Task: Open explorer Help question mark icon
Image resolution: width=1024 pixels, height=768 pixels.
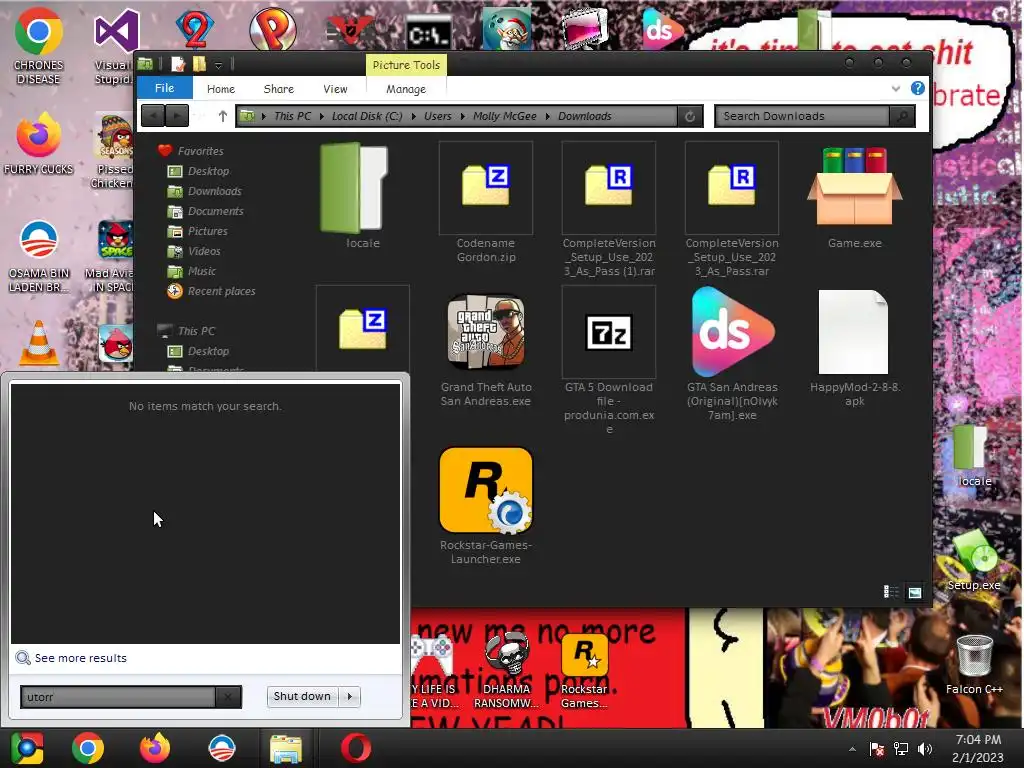Action: pos(918,88)
